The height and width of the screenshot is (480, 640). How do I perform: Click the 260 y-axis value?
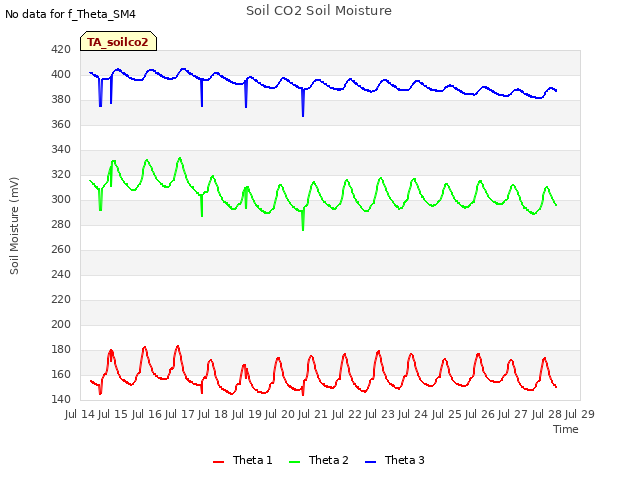tap(61, 249)
